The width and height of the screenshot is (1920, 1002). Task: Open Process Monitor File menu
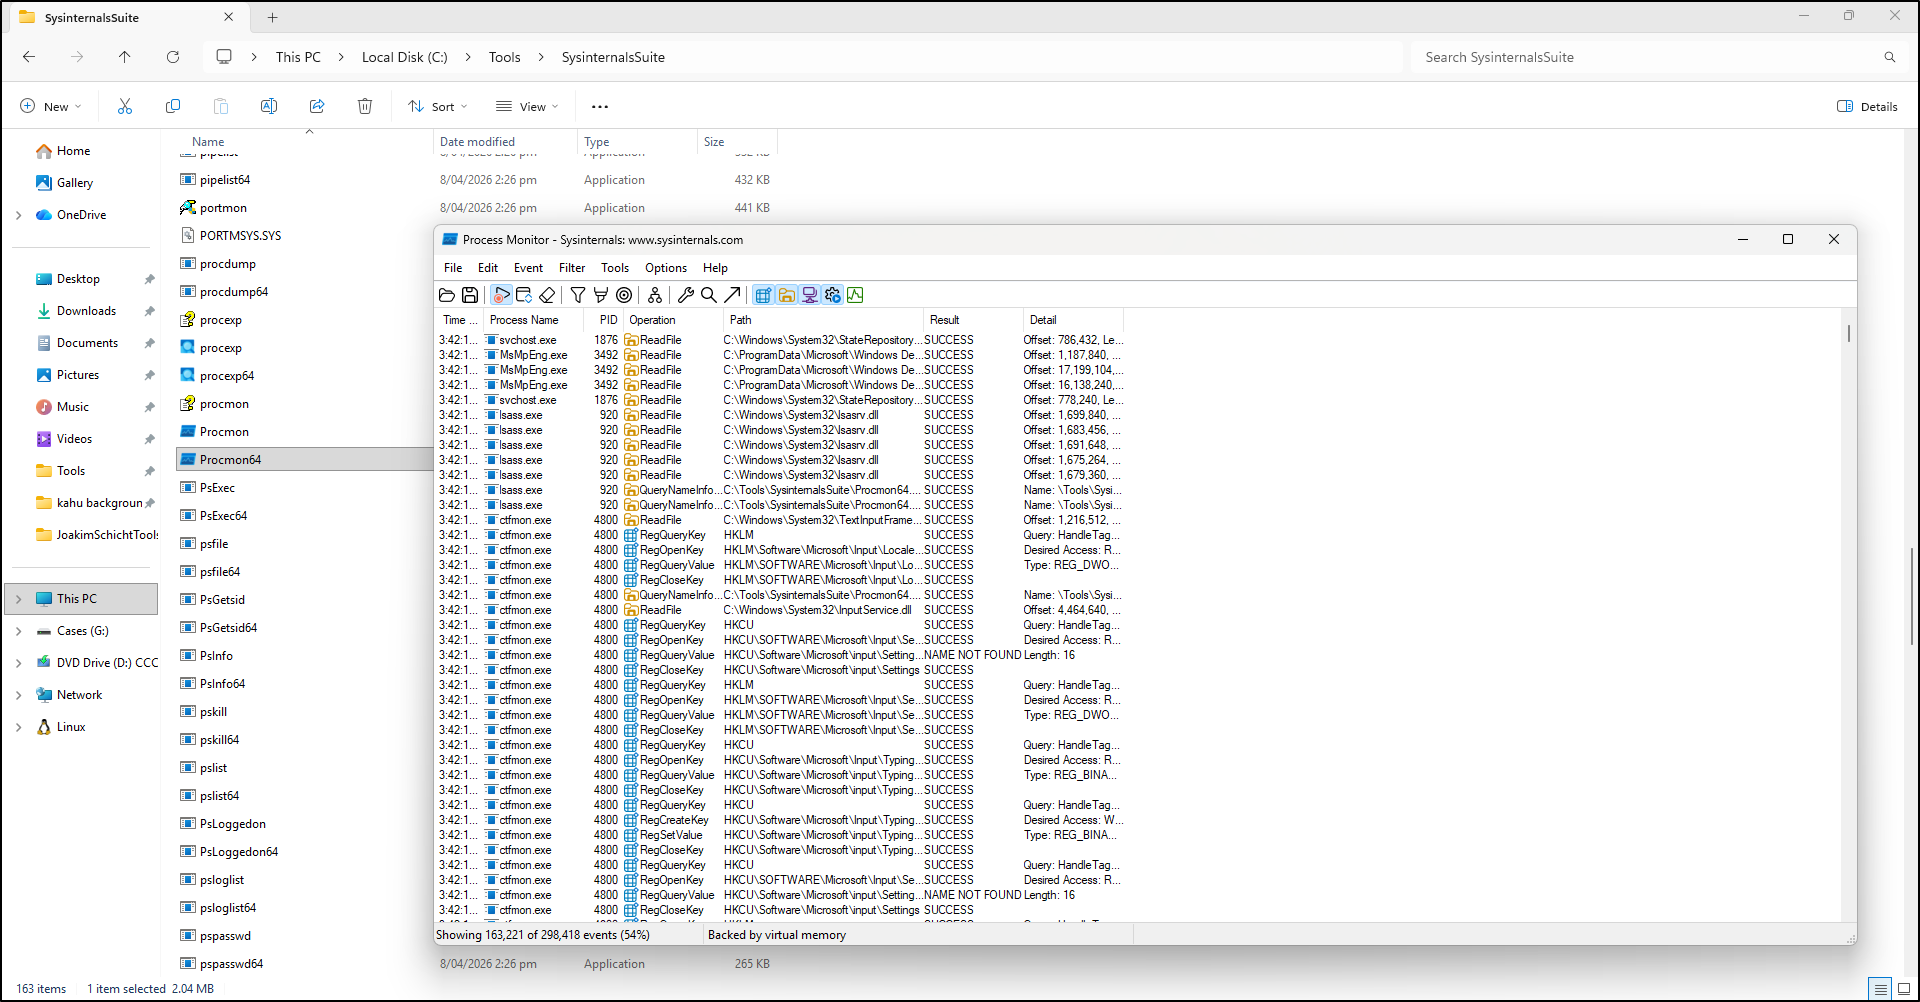(453, 268)
